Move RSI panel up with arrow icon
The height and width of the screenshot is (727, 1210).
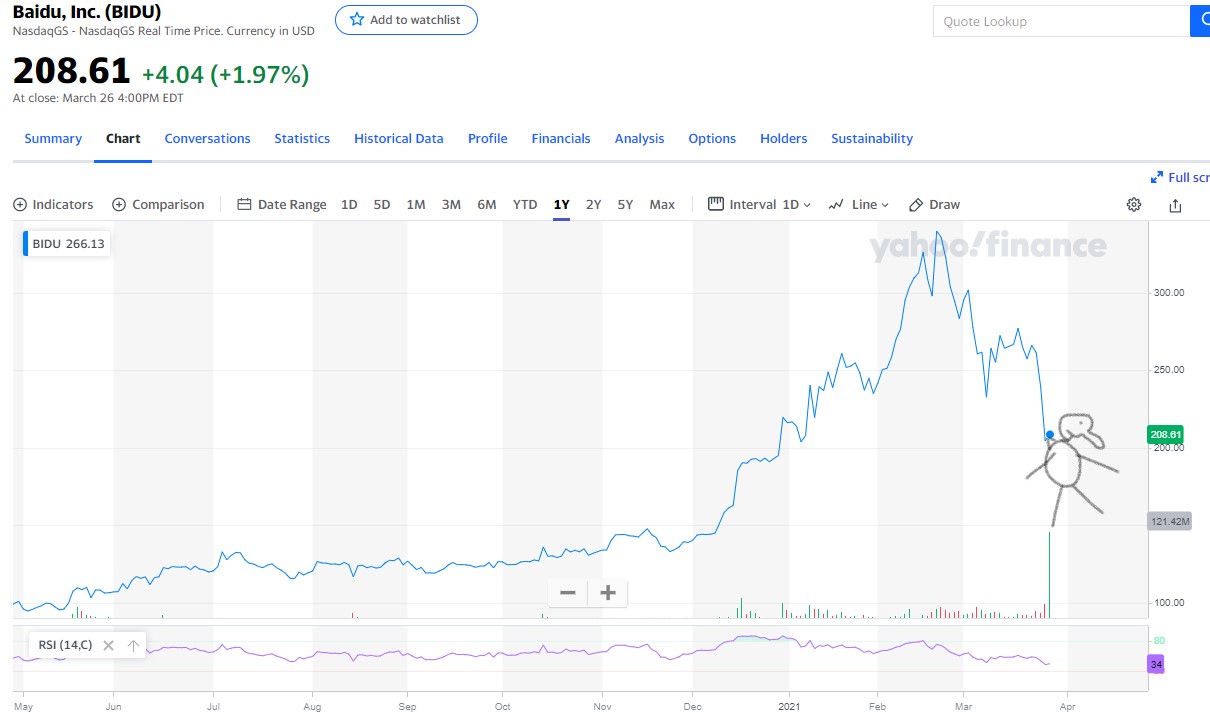coord(133,646)
